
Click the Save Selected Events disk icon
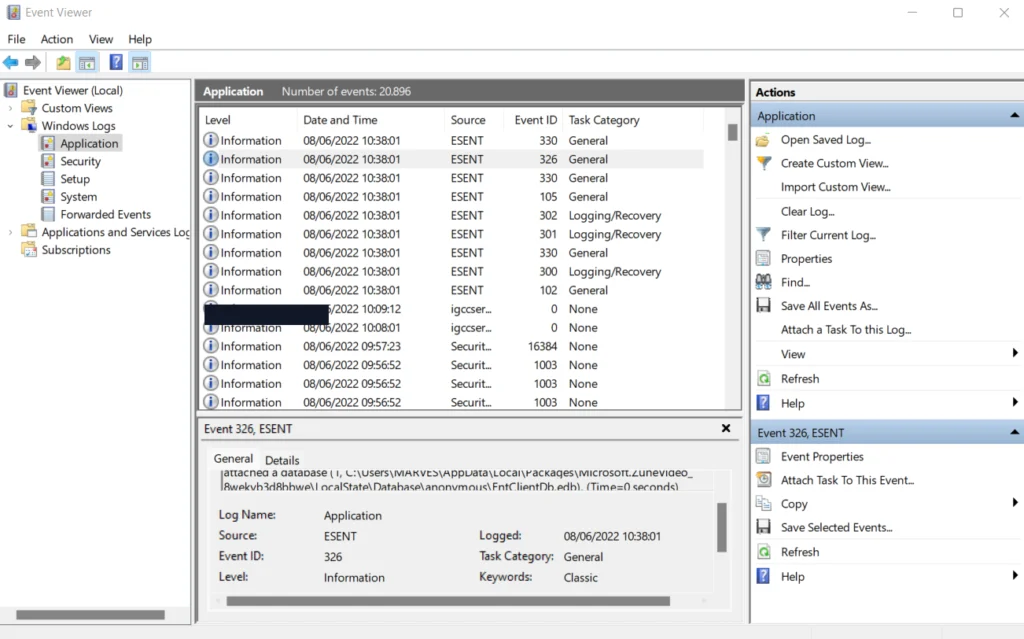pyautogui.click(x=763, y=527)
